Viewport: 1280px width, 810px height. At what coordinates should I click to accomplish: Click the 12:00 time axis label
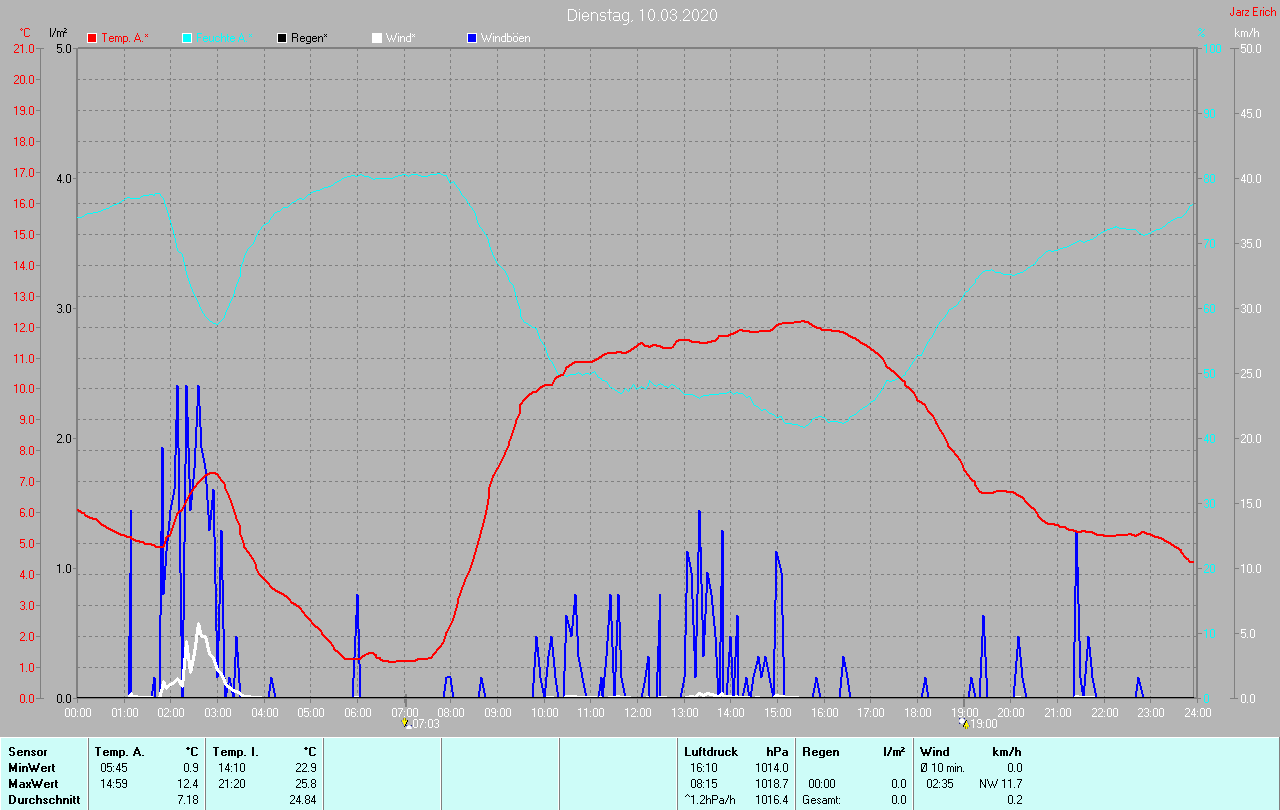(638, 712)
